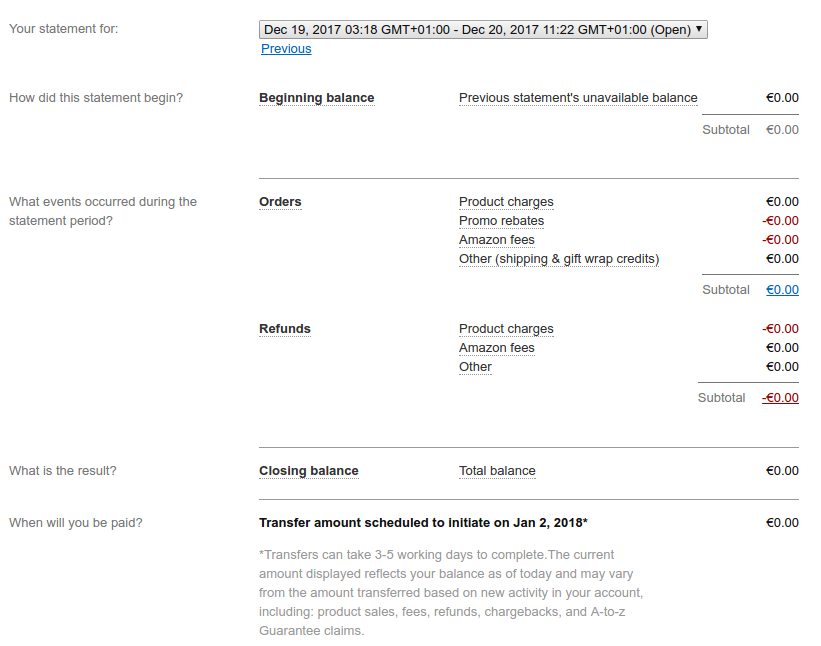This screenshot has height=646, width=821.
Task: Click the Refunds section heading
Action: 285,329
